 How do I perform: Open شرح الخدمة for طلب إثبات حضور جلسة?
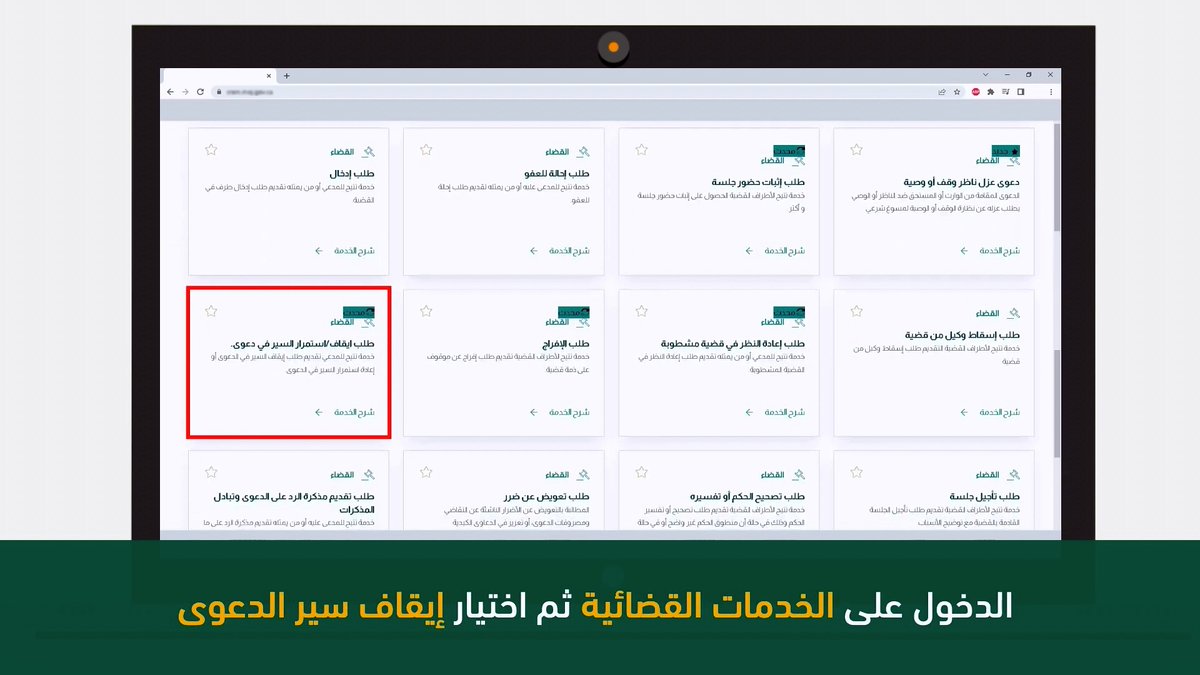[x=785, y=251]
